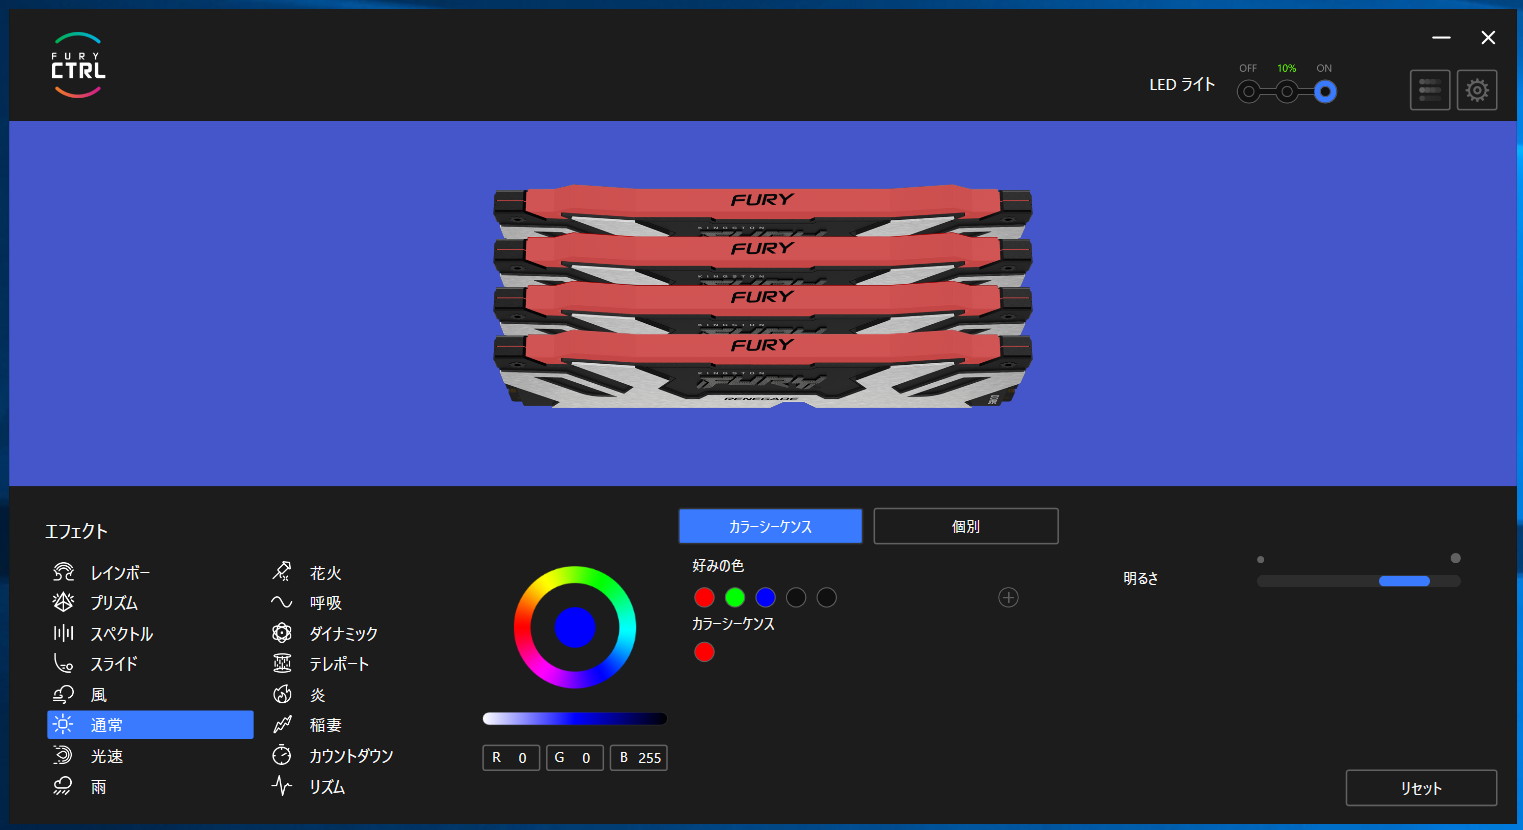Click the R value input field
The height and width of the screenshot is (830, 1523).
coord(511,758)
